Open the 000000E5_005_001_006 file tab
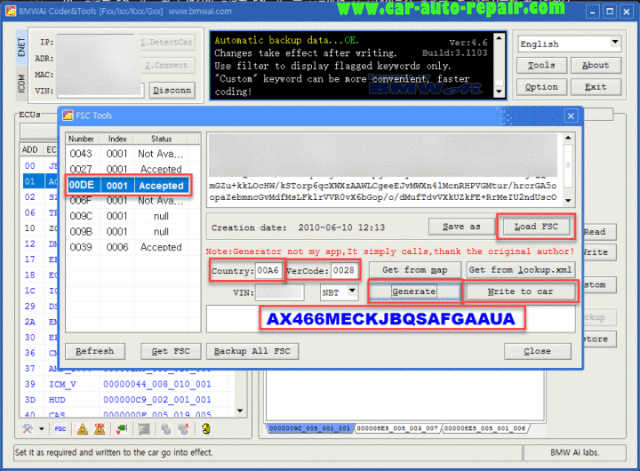This screenshot has width=640, height=471. tap(485, 428)
